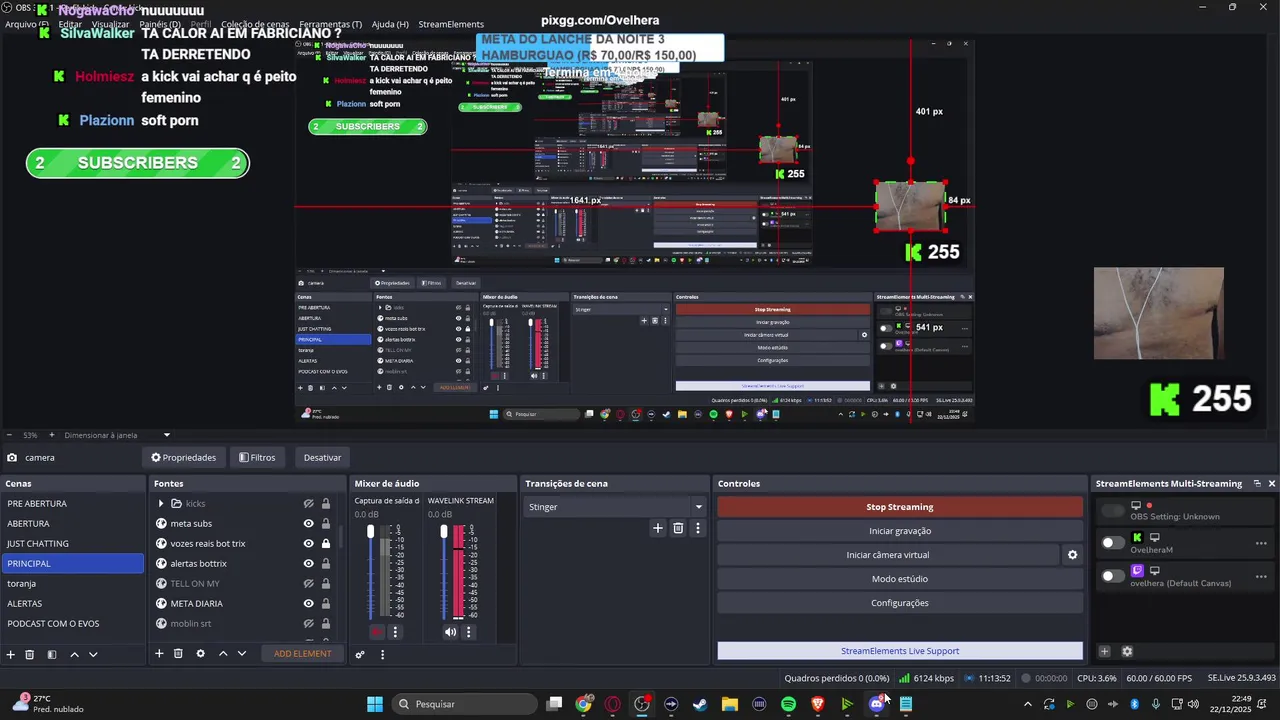Open Discord from the taskbar

tap(877, 704)
